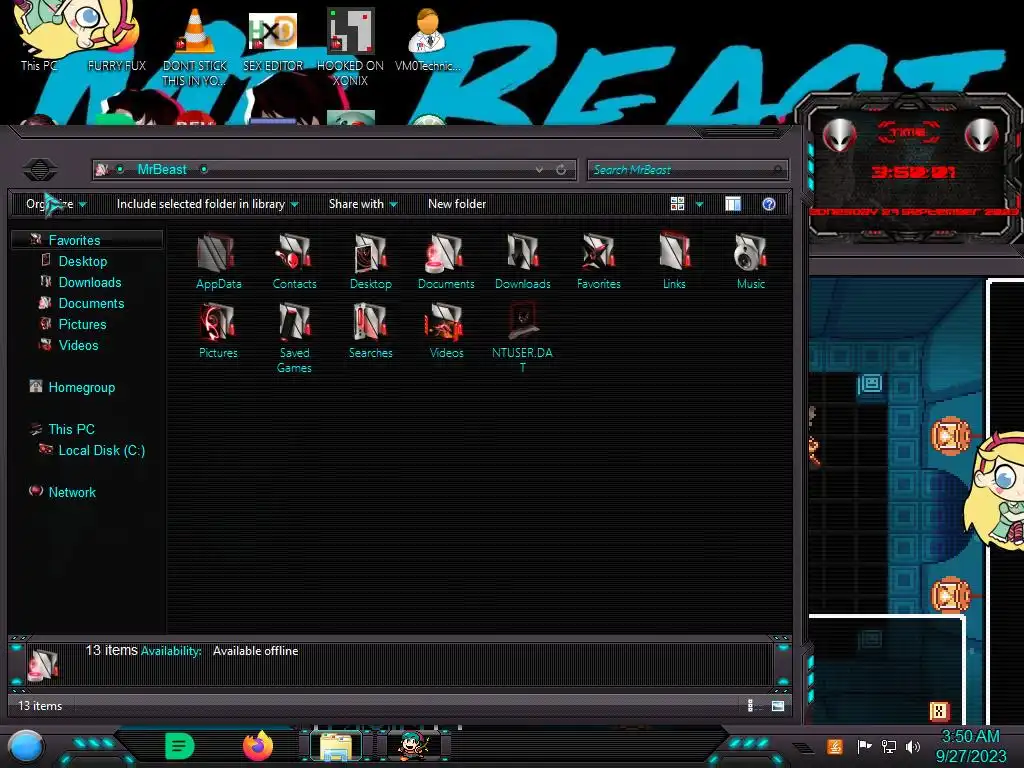Viewport: 1024px width, 768px height.
Task: Launch Firefox from the taskbar
Action: pos(258,746)
